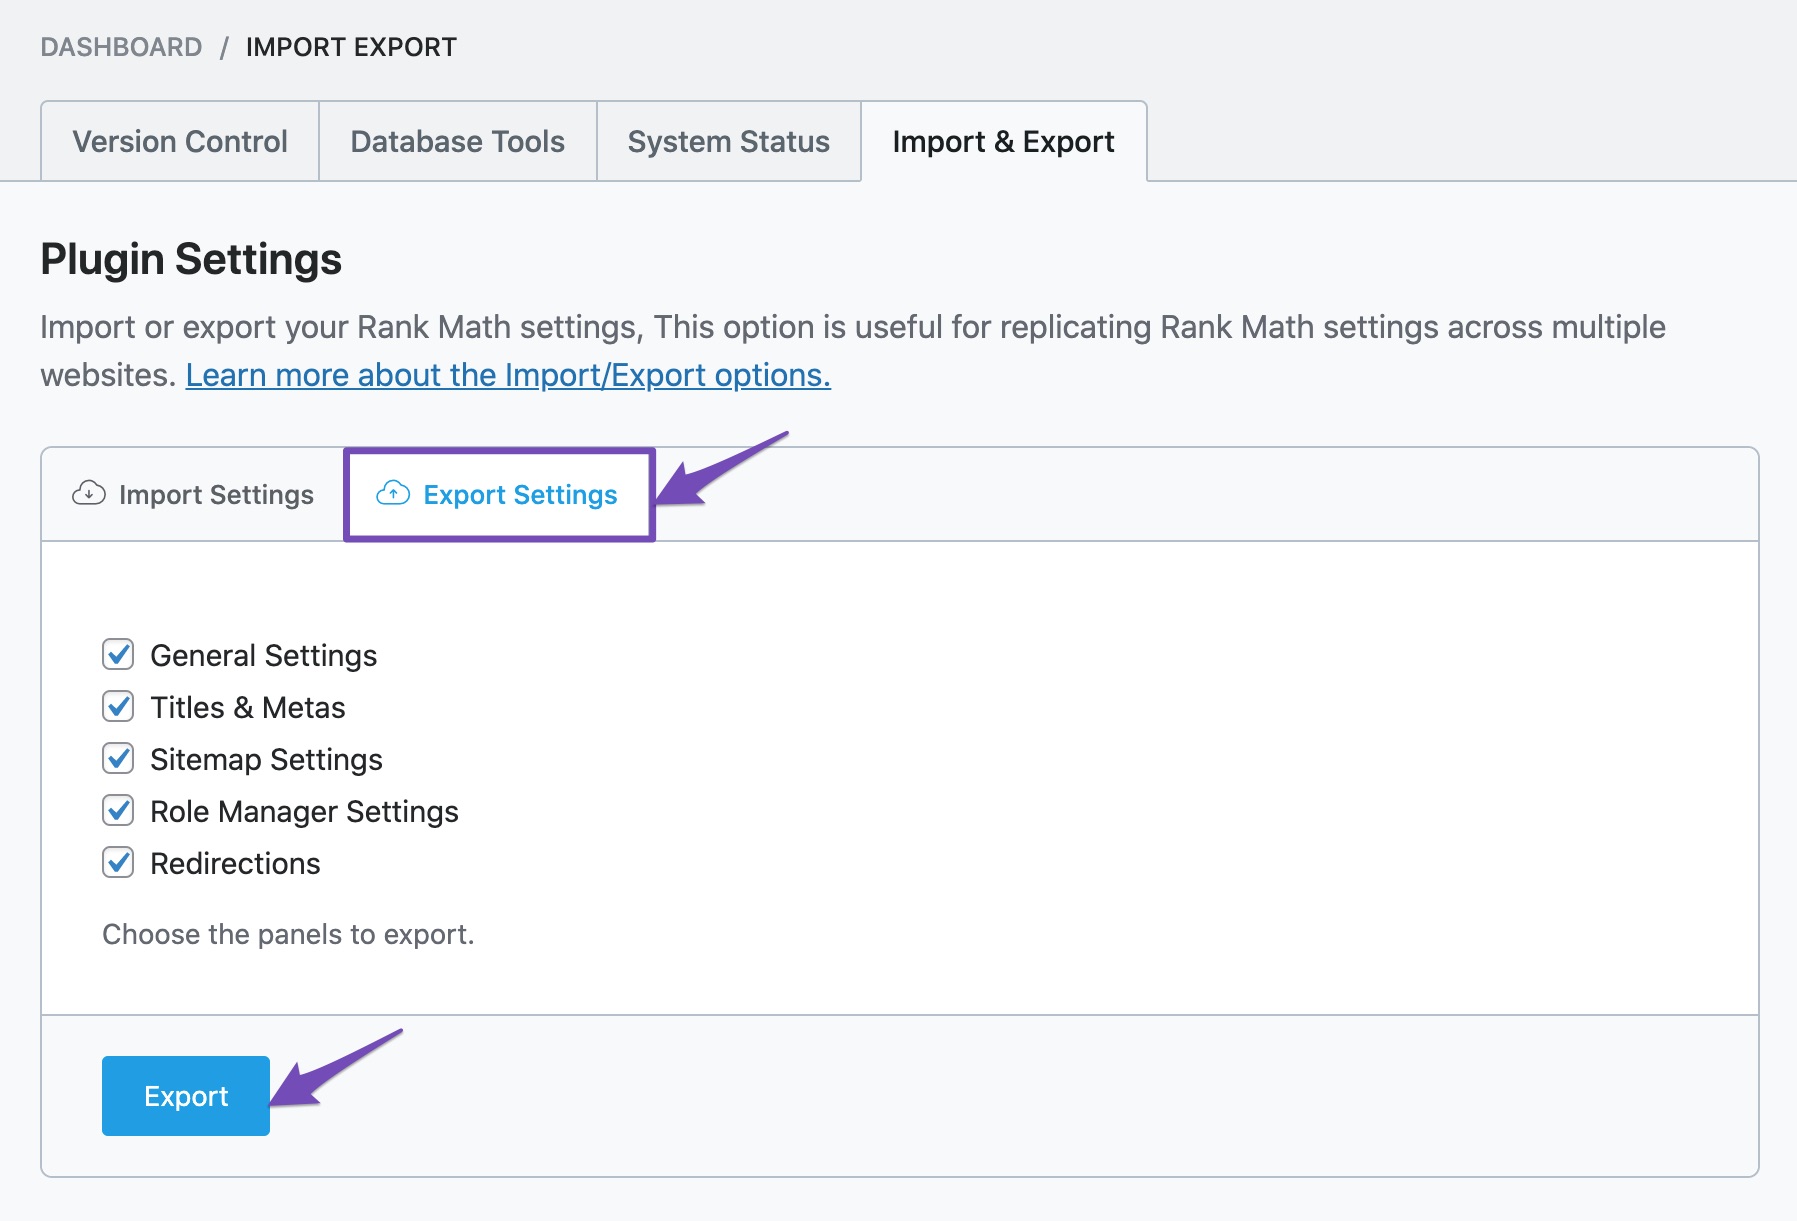Open the Learn more about Import/Export options link
The height and width of the screenshot is (1221, 1797).
click(508, 375)
